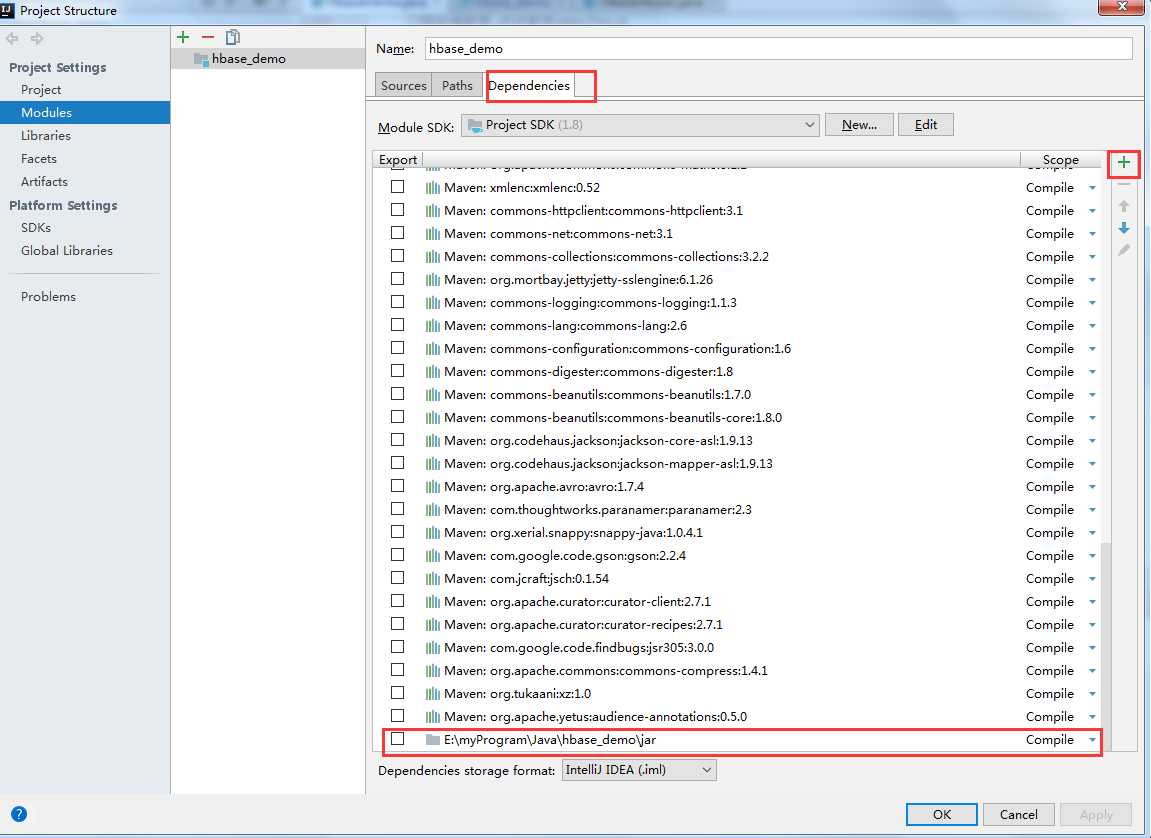Add a dependency with the green plus
The height and width of the screenshot is (838, 1151).
point(1123,163)
